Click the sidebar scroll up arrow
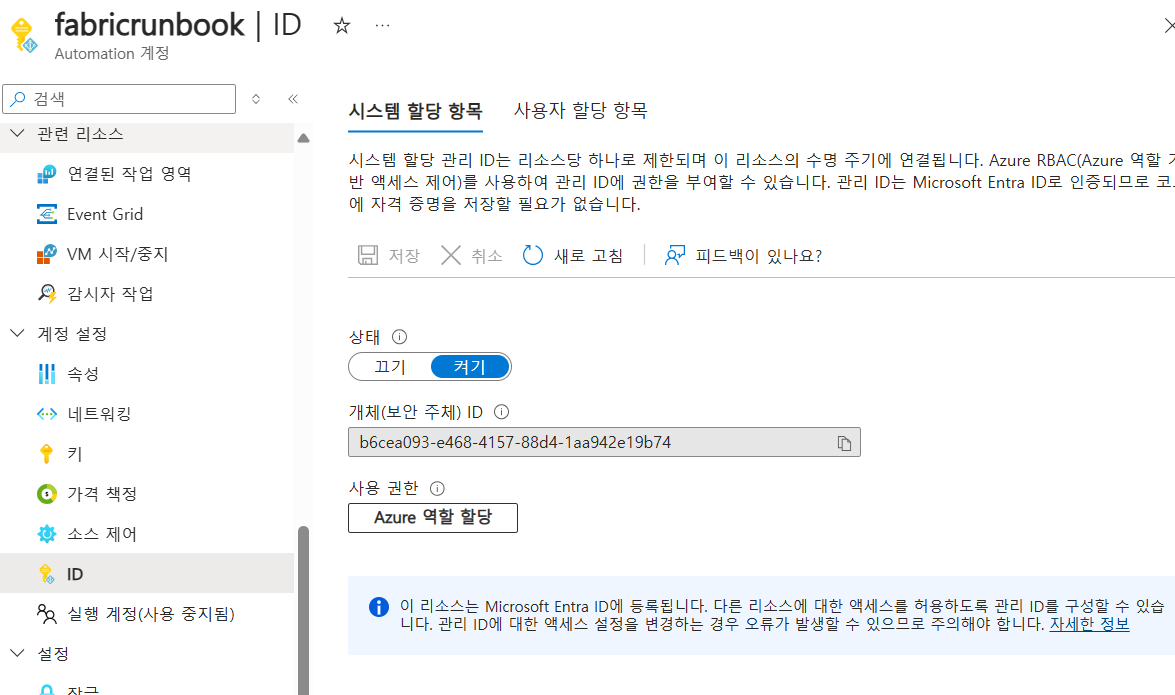The width and height of the screenshot is (1175, 695). click(x=303, y=138)
